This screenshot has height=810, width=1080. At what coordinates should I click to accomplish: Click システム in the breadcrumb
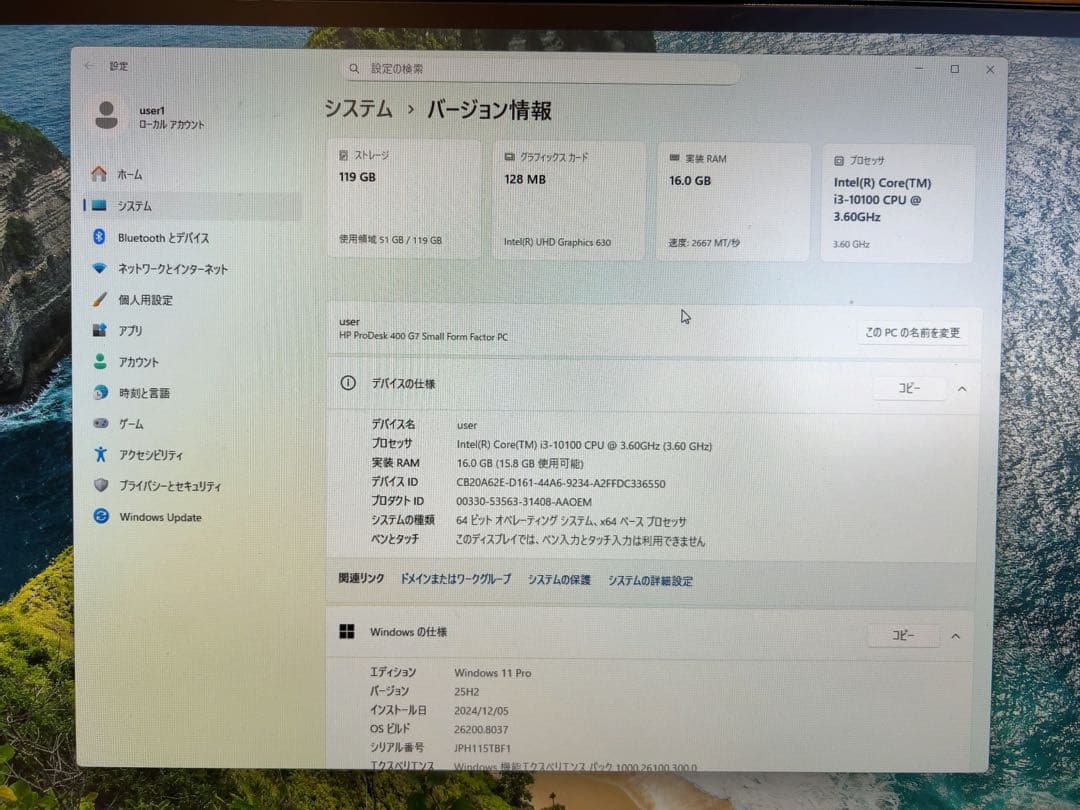point(358,109)
